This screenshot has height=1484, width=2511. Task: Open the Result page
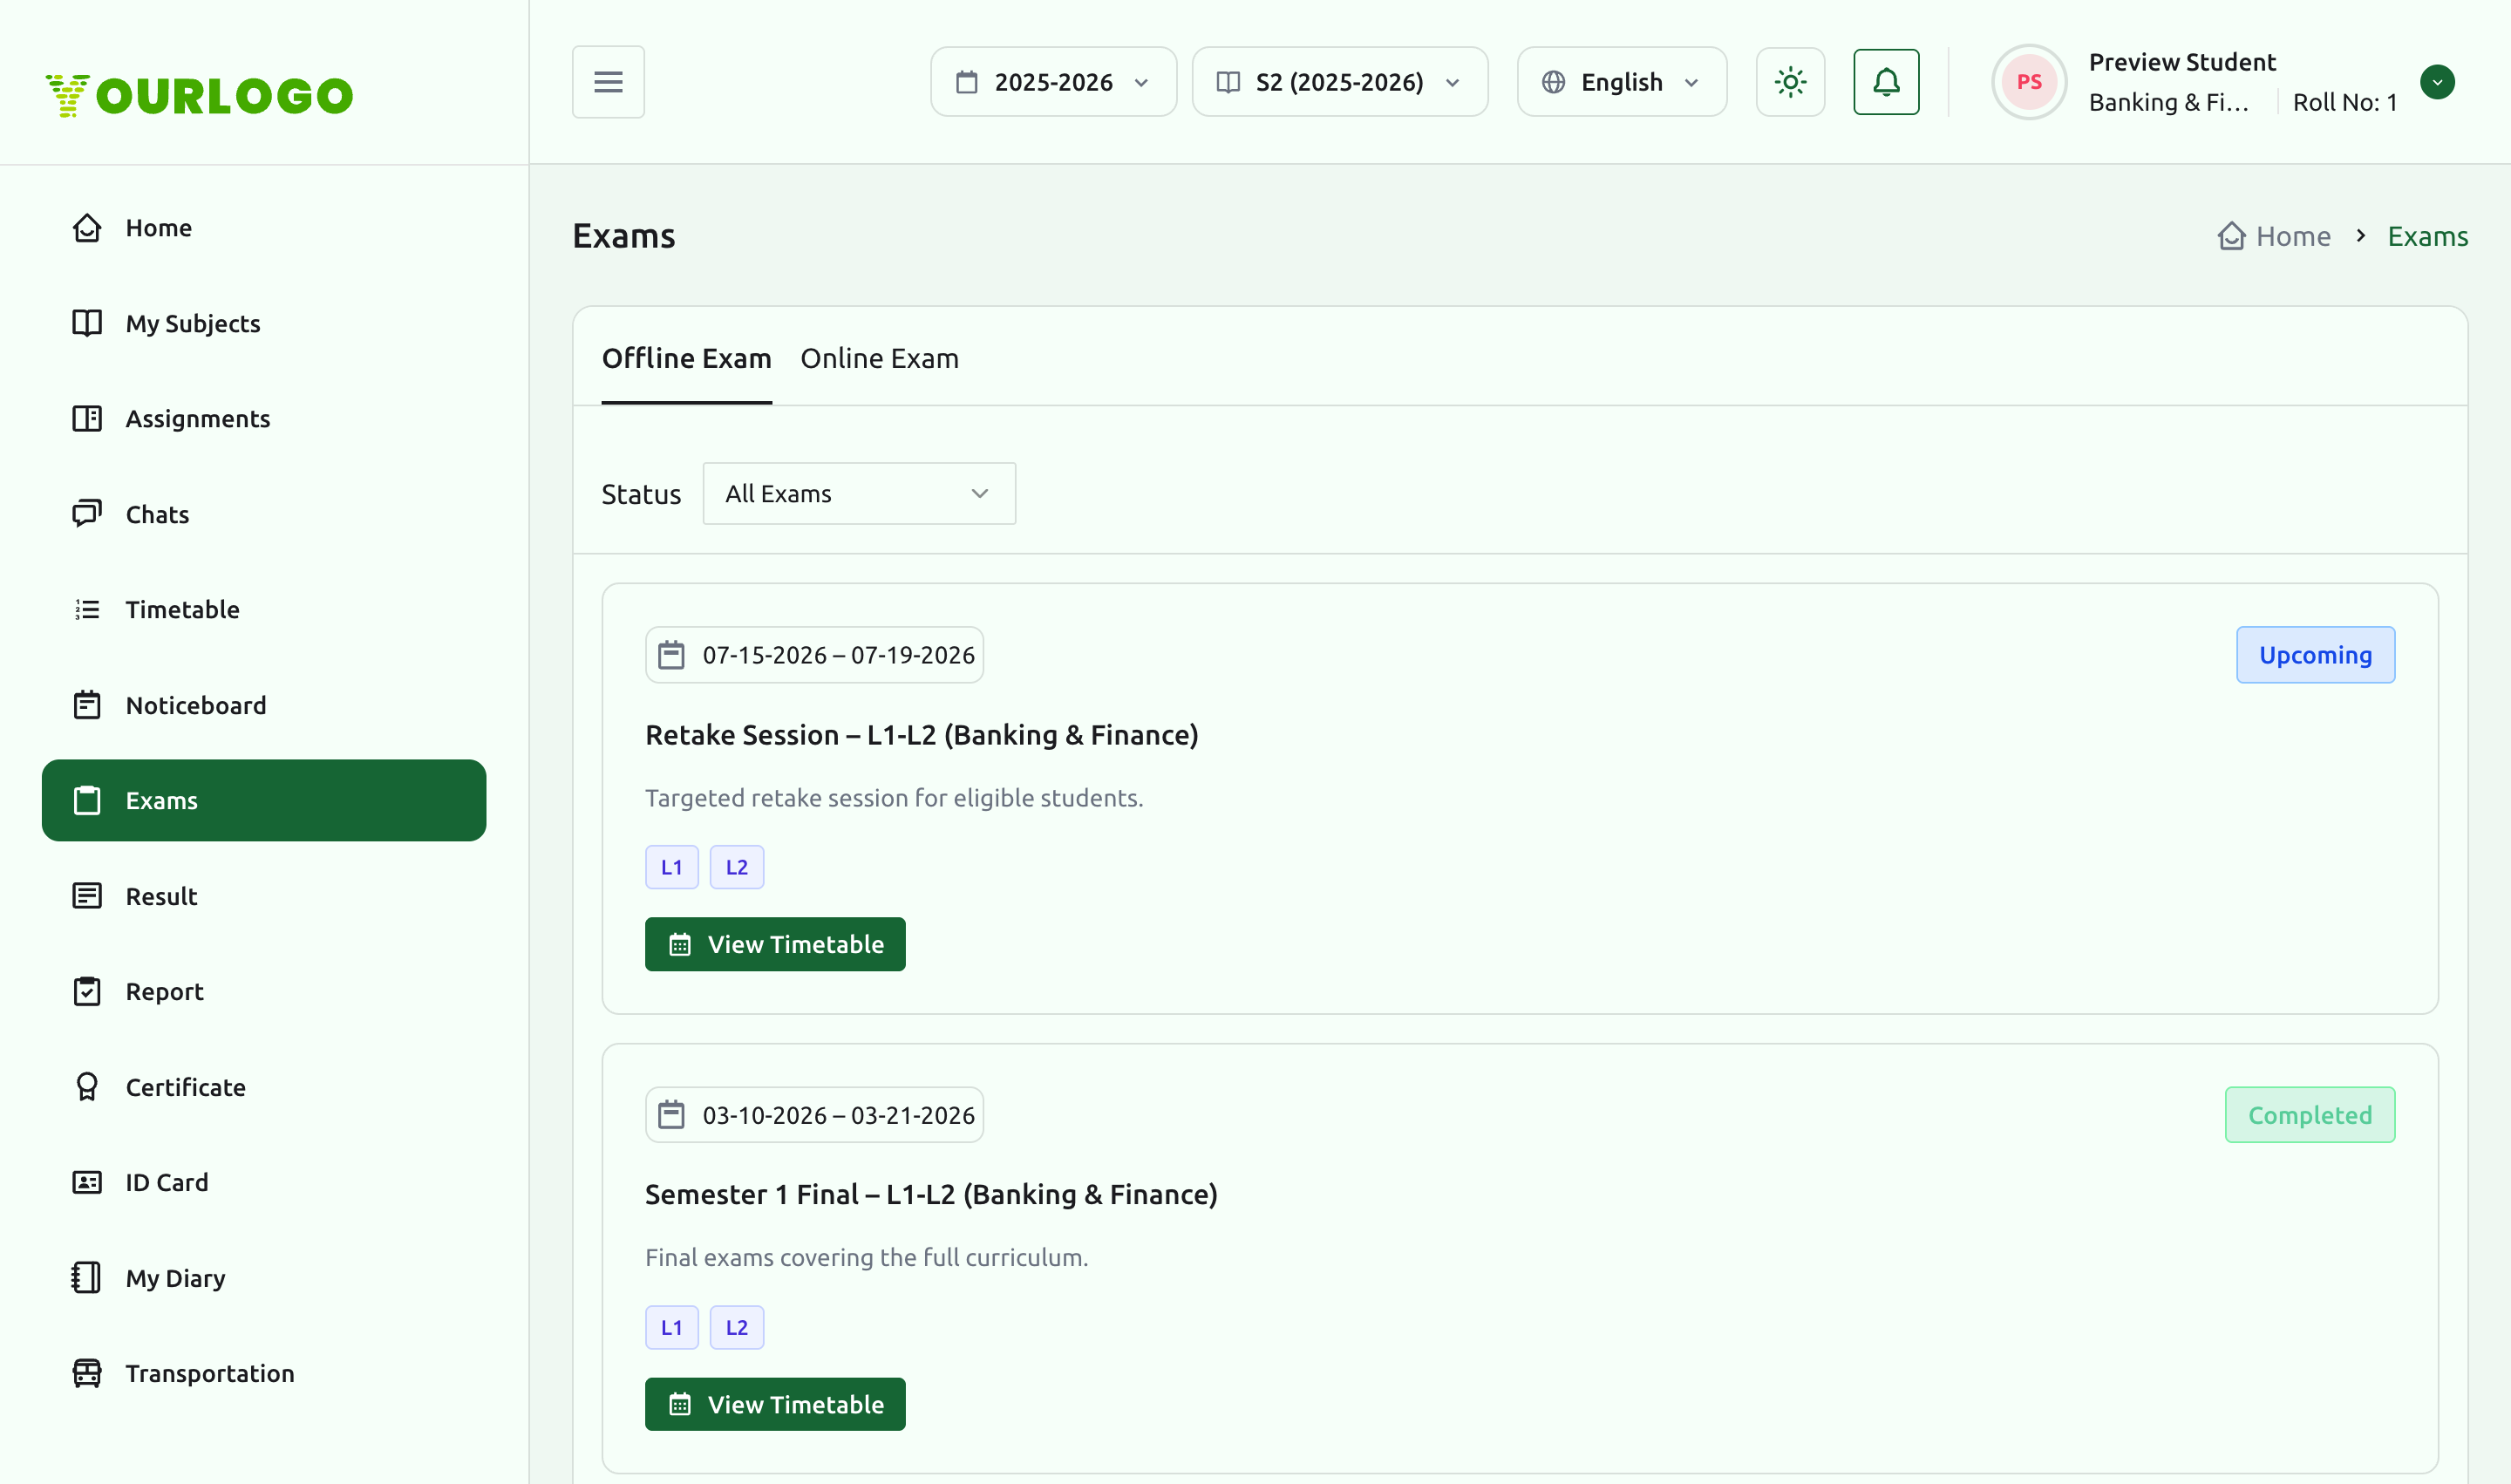tap(264, 896)
